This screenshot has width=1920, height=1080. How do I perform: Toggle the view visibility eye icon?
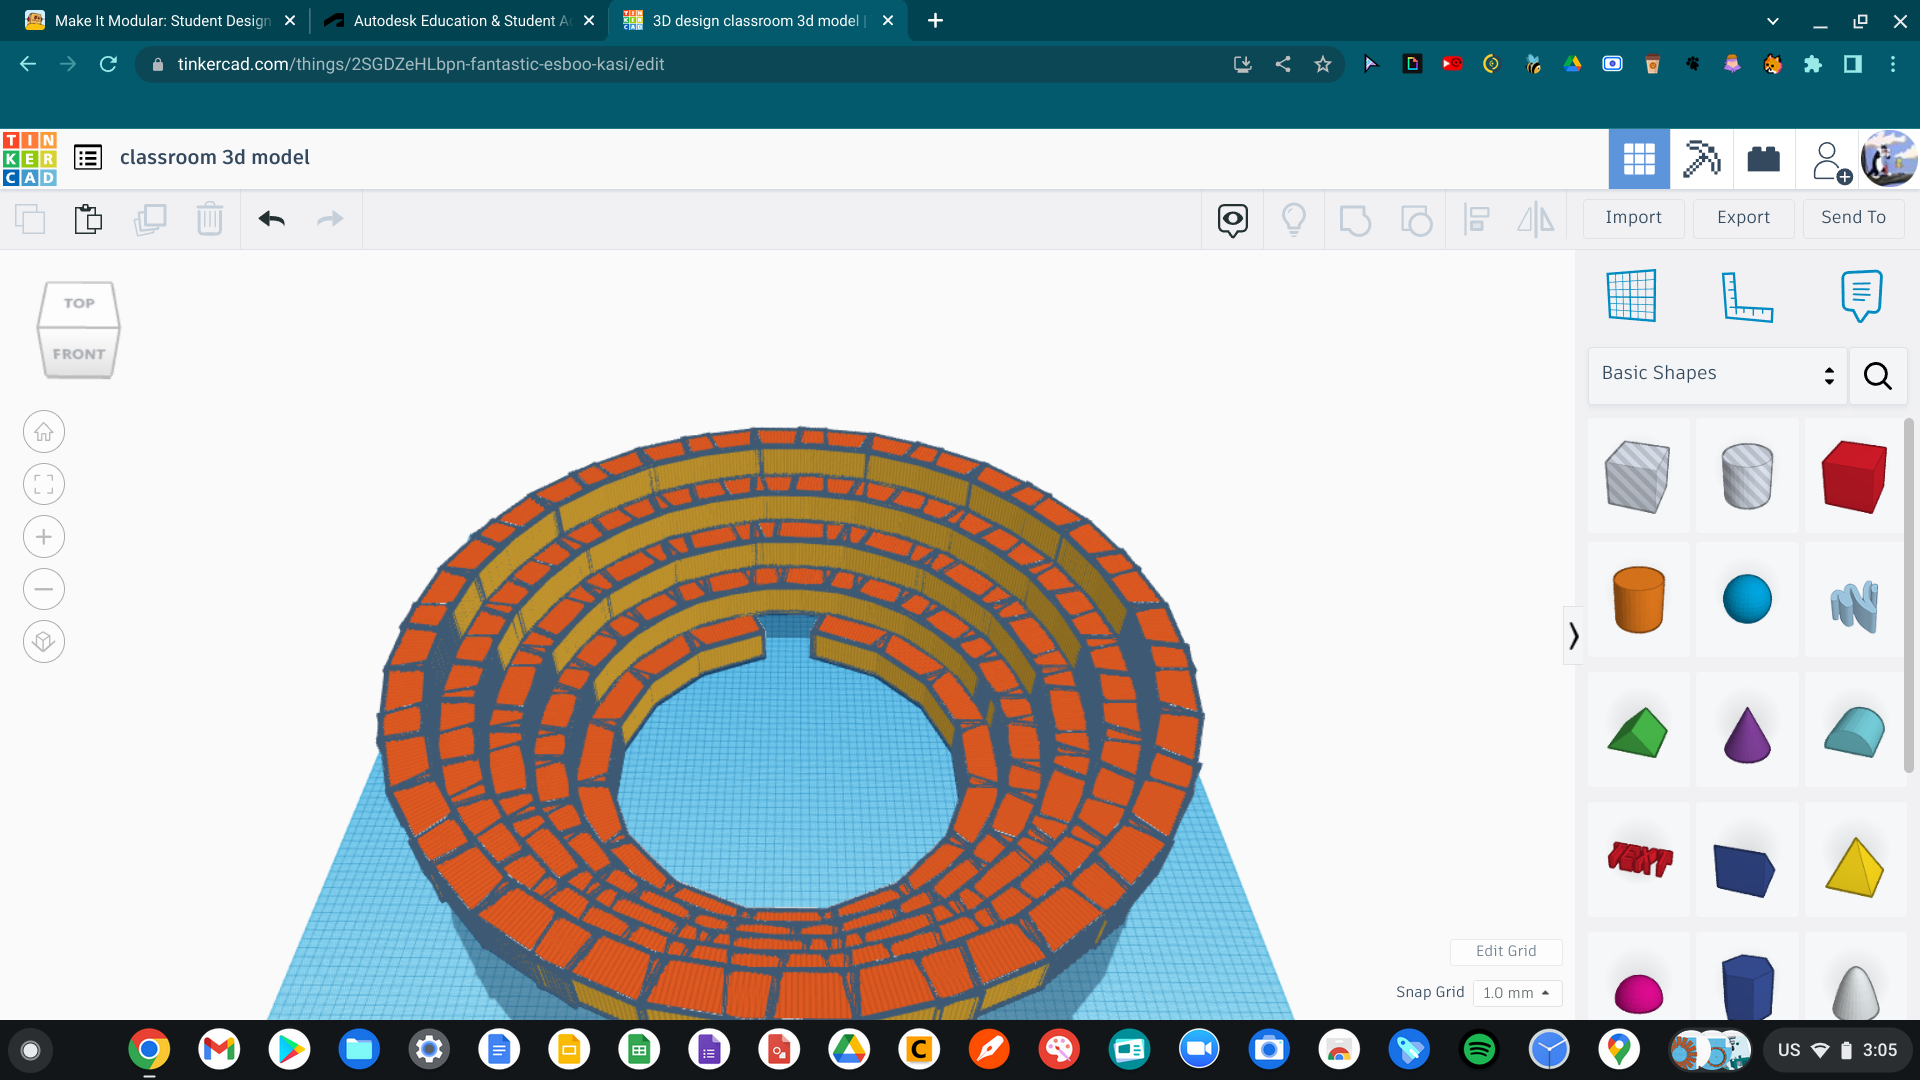coord(1232,219)
